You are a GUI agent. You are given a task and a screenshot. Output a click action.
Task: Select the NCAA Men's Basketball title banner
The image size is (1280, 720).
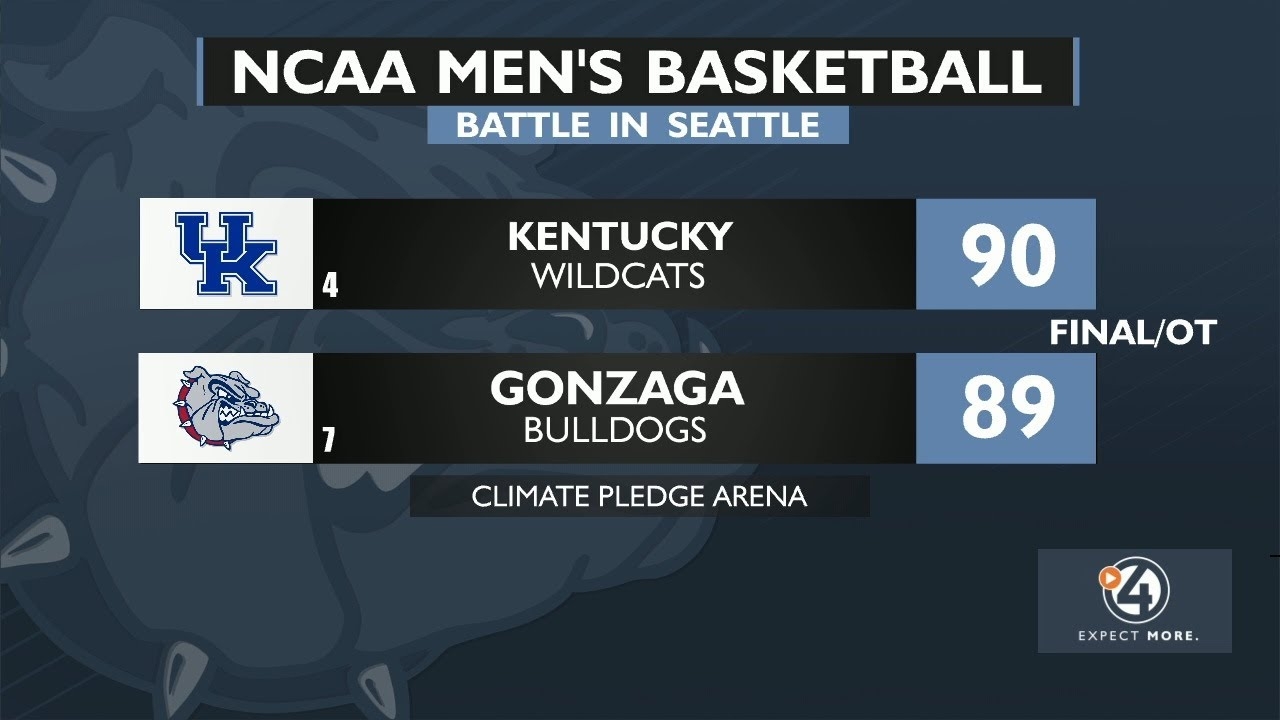(637, 72)
